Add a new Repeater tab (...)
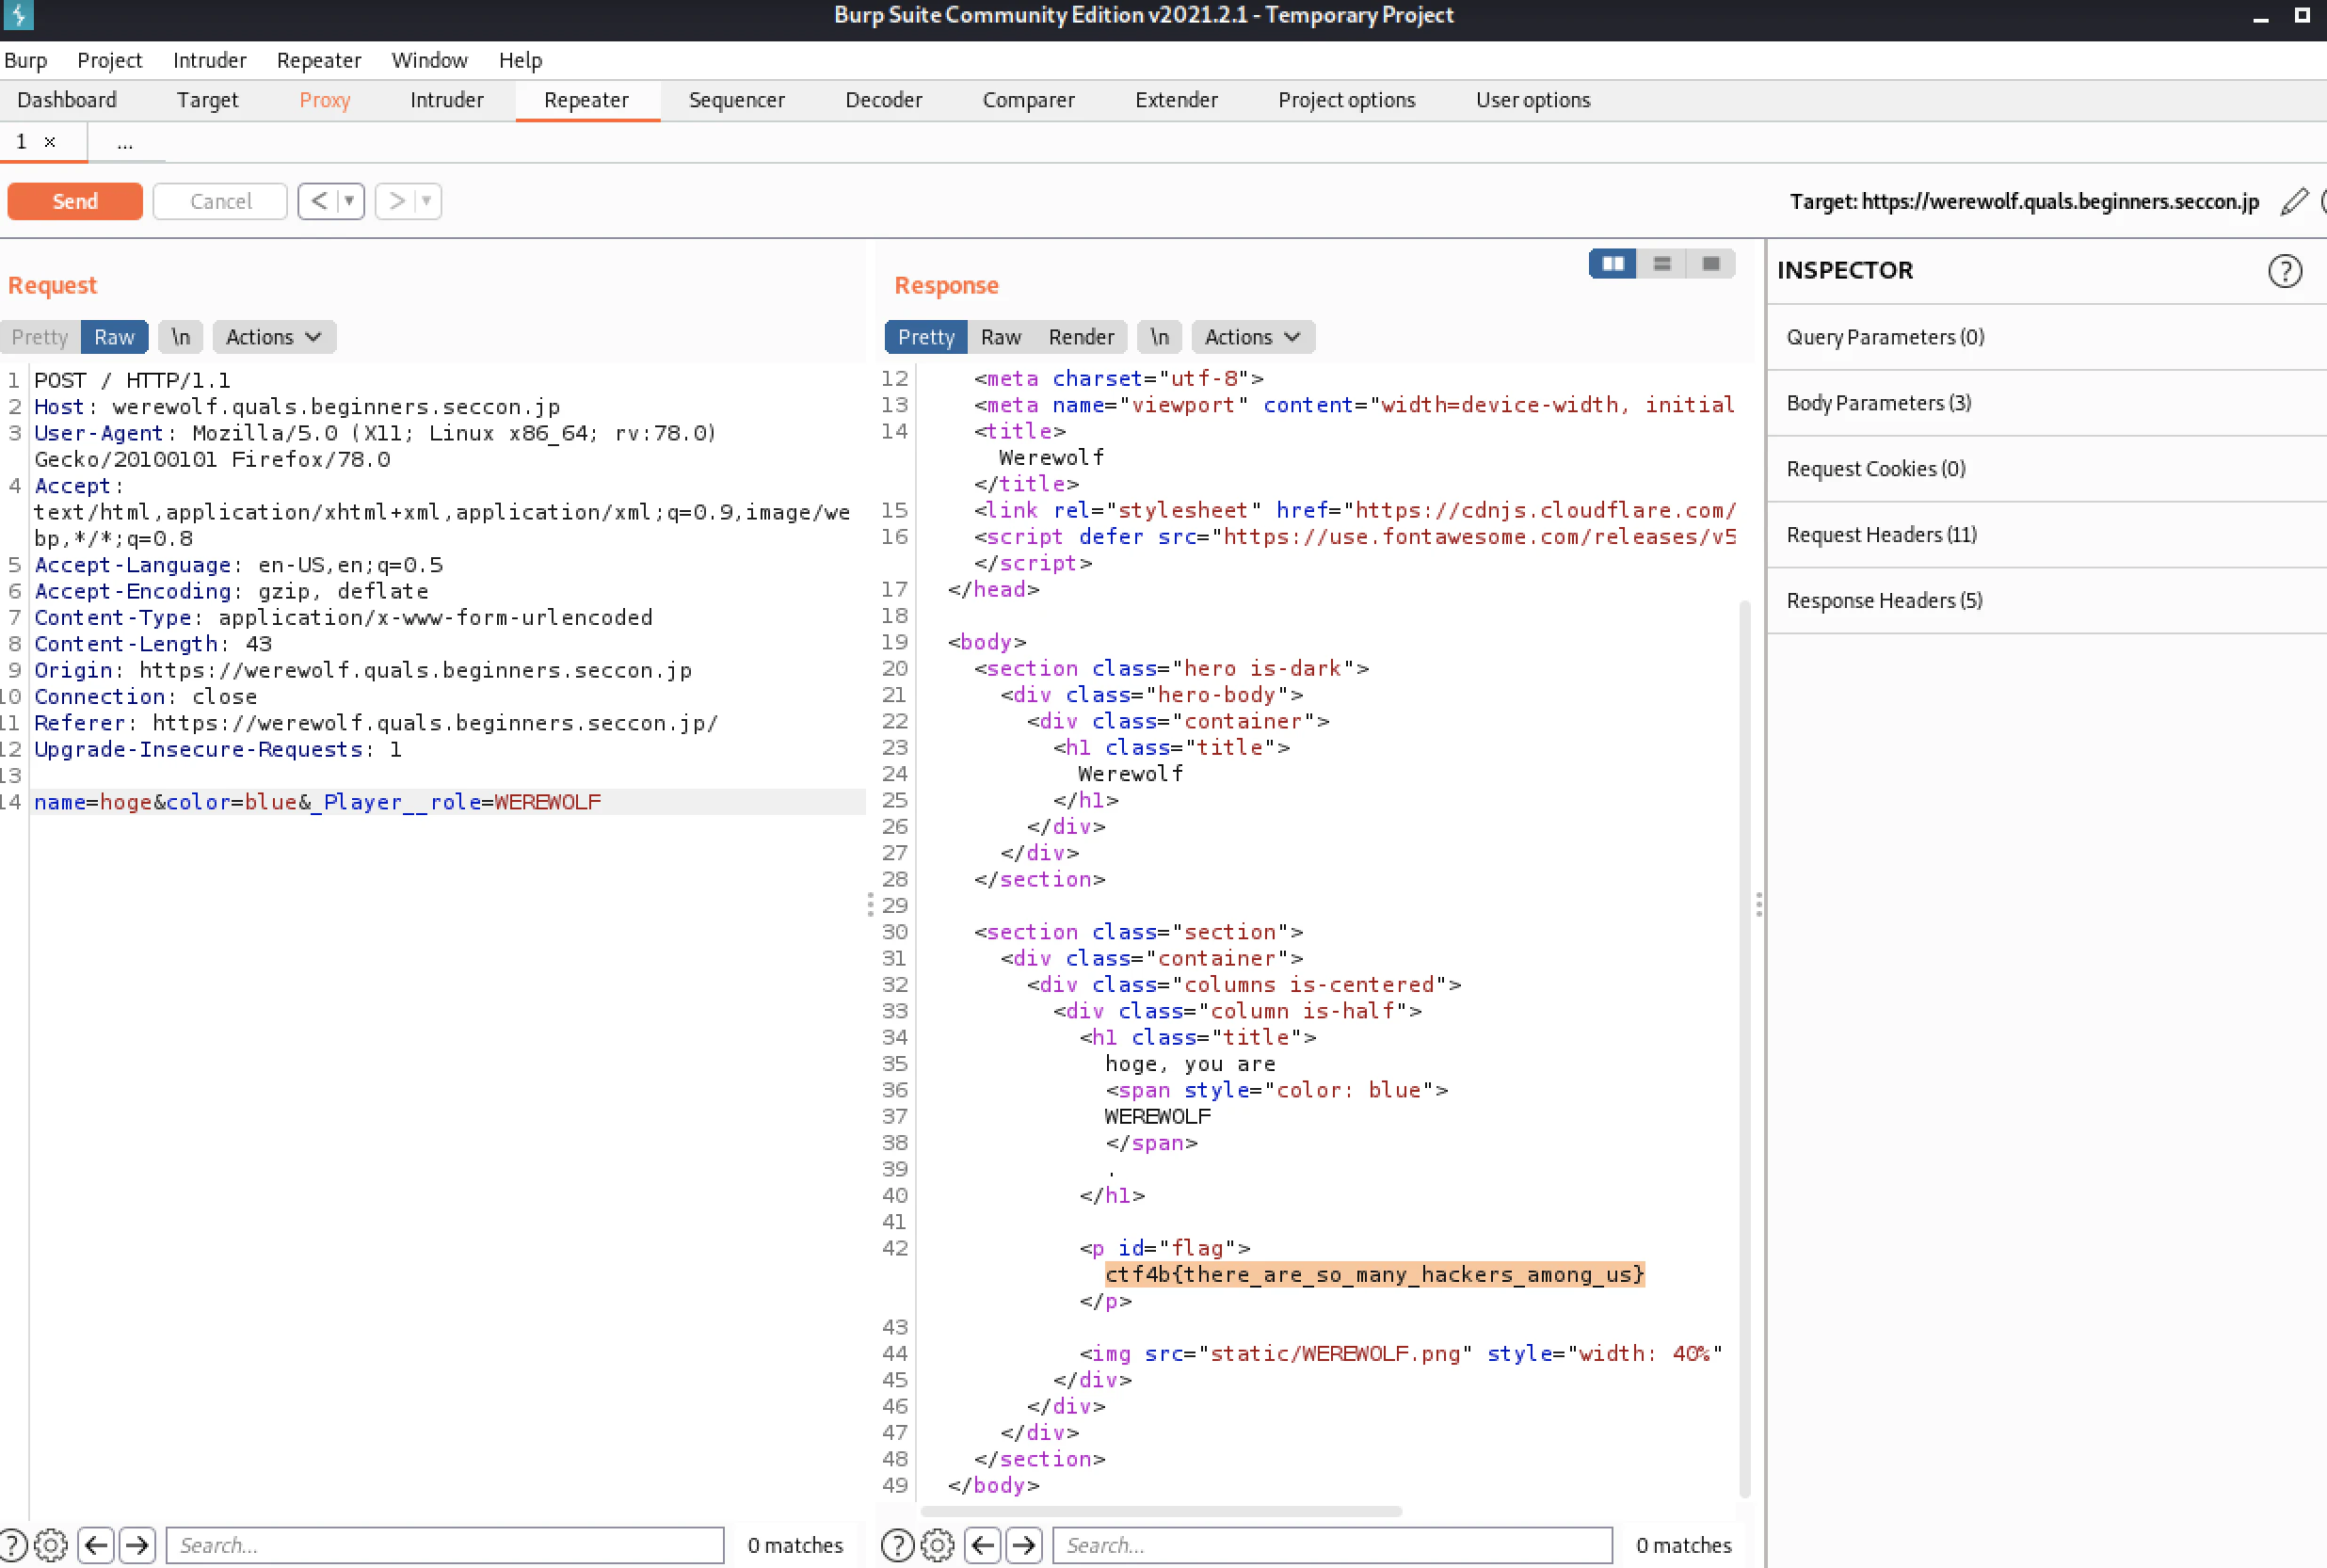2327x1568 pixels. [x=125, y=143]
